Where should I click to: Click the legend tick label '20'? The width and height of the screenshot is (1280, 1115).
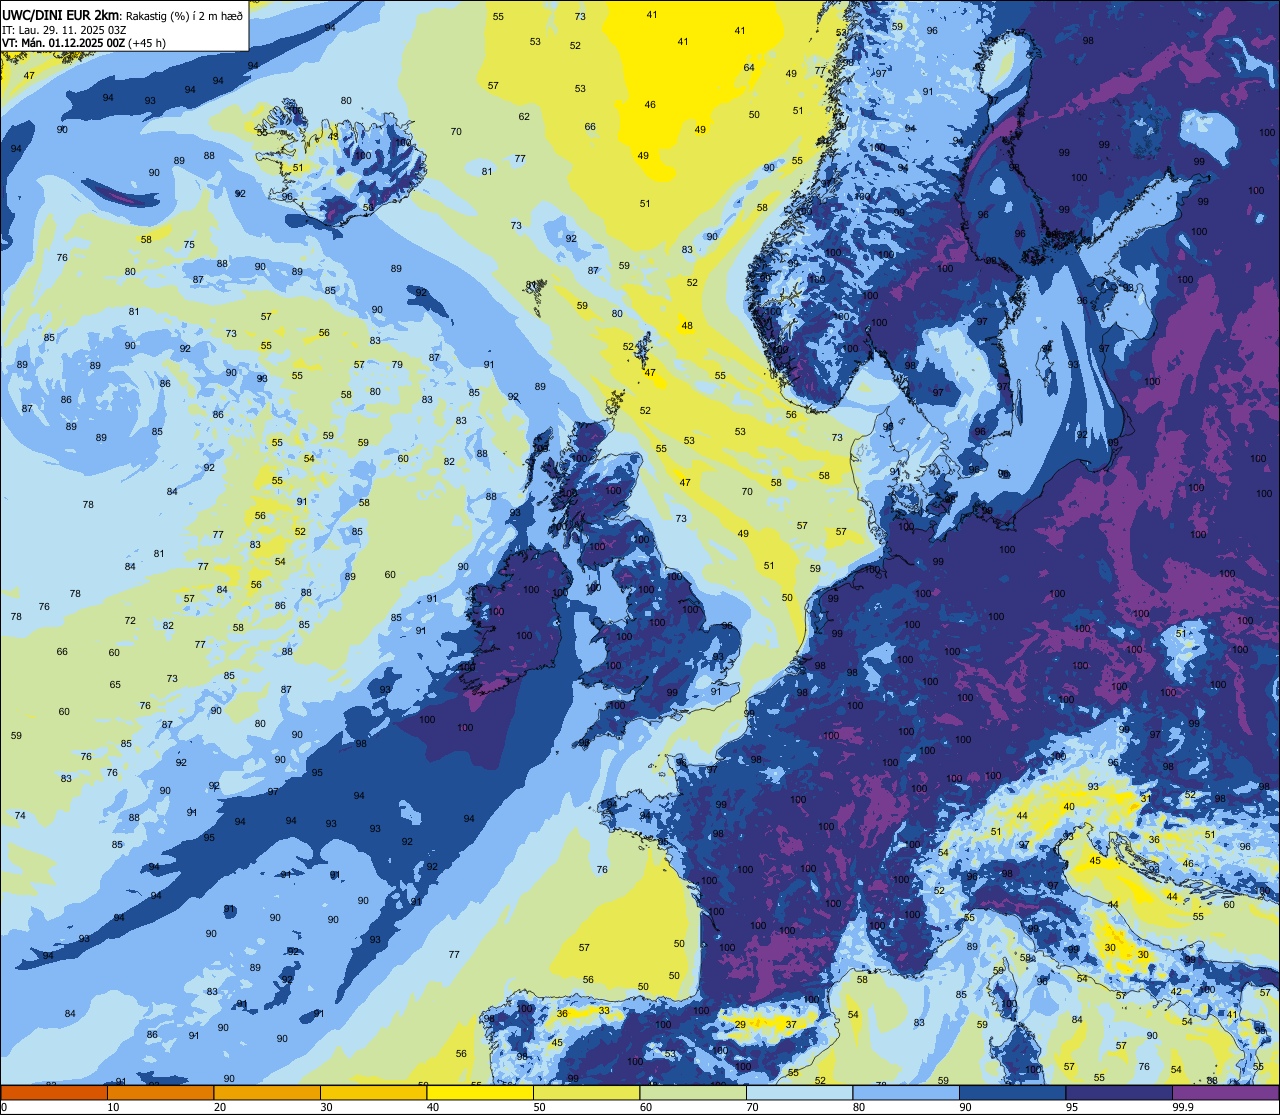point(219,1107)
